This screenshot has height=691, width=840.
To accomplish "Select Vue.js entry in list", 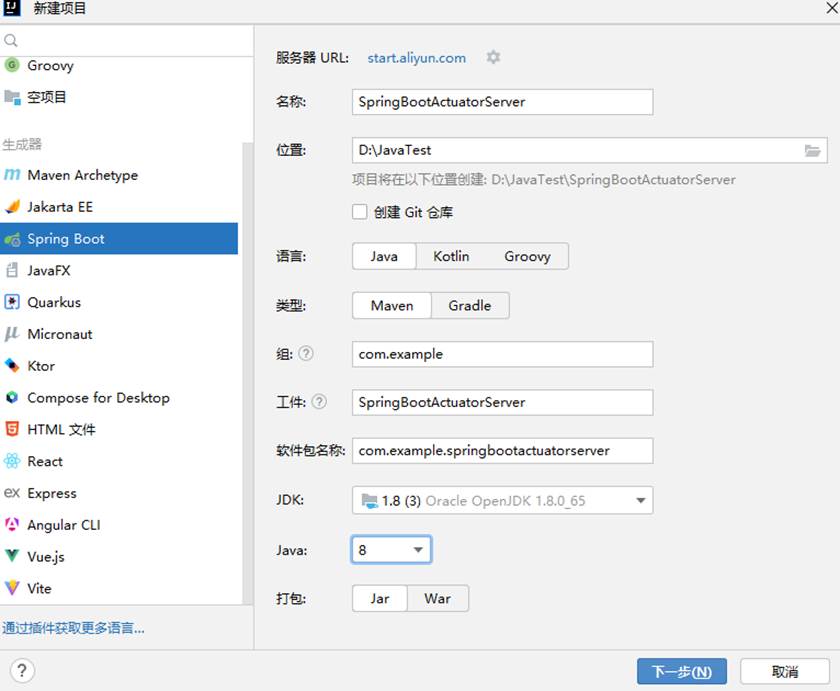I will pyautogui.click(x=119, y=557).
